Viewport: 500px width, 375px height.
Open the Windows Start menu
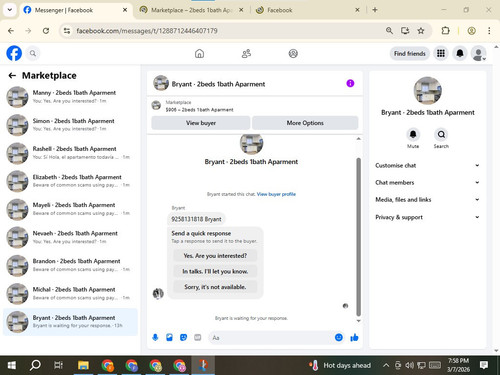click(x=12, y=365)
